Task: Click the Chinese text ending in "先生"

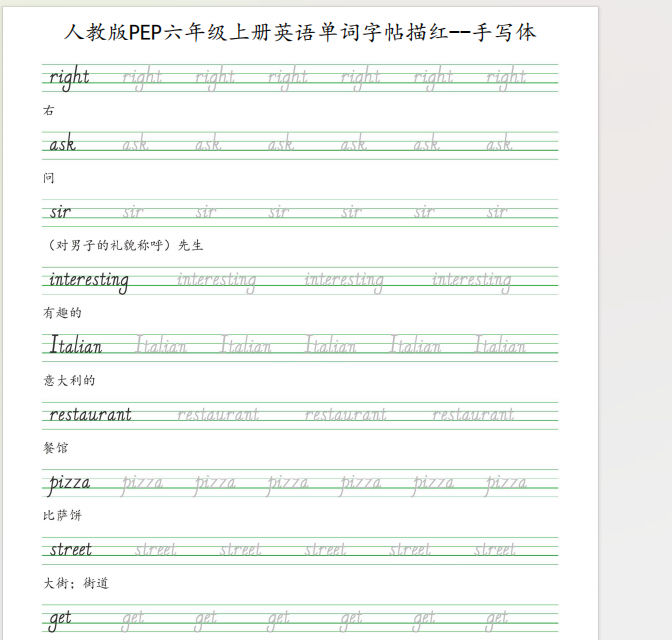Action: 125,245
